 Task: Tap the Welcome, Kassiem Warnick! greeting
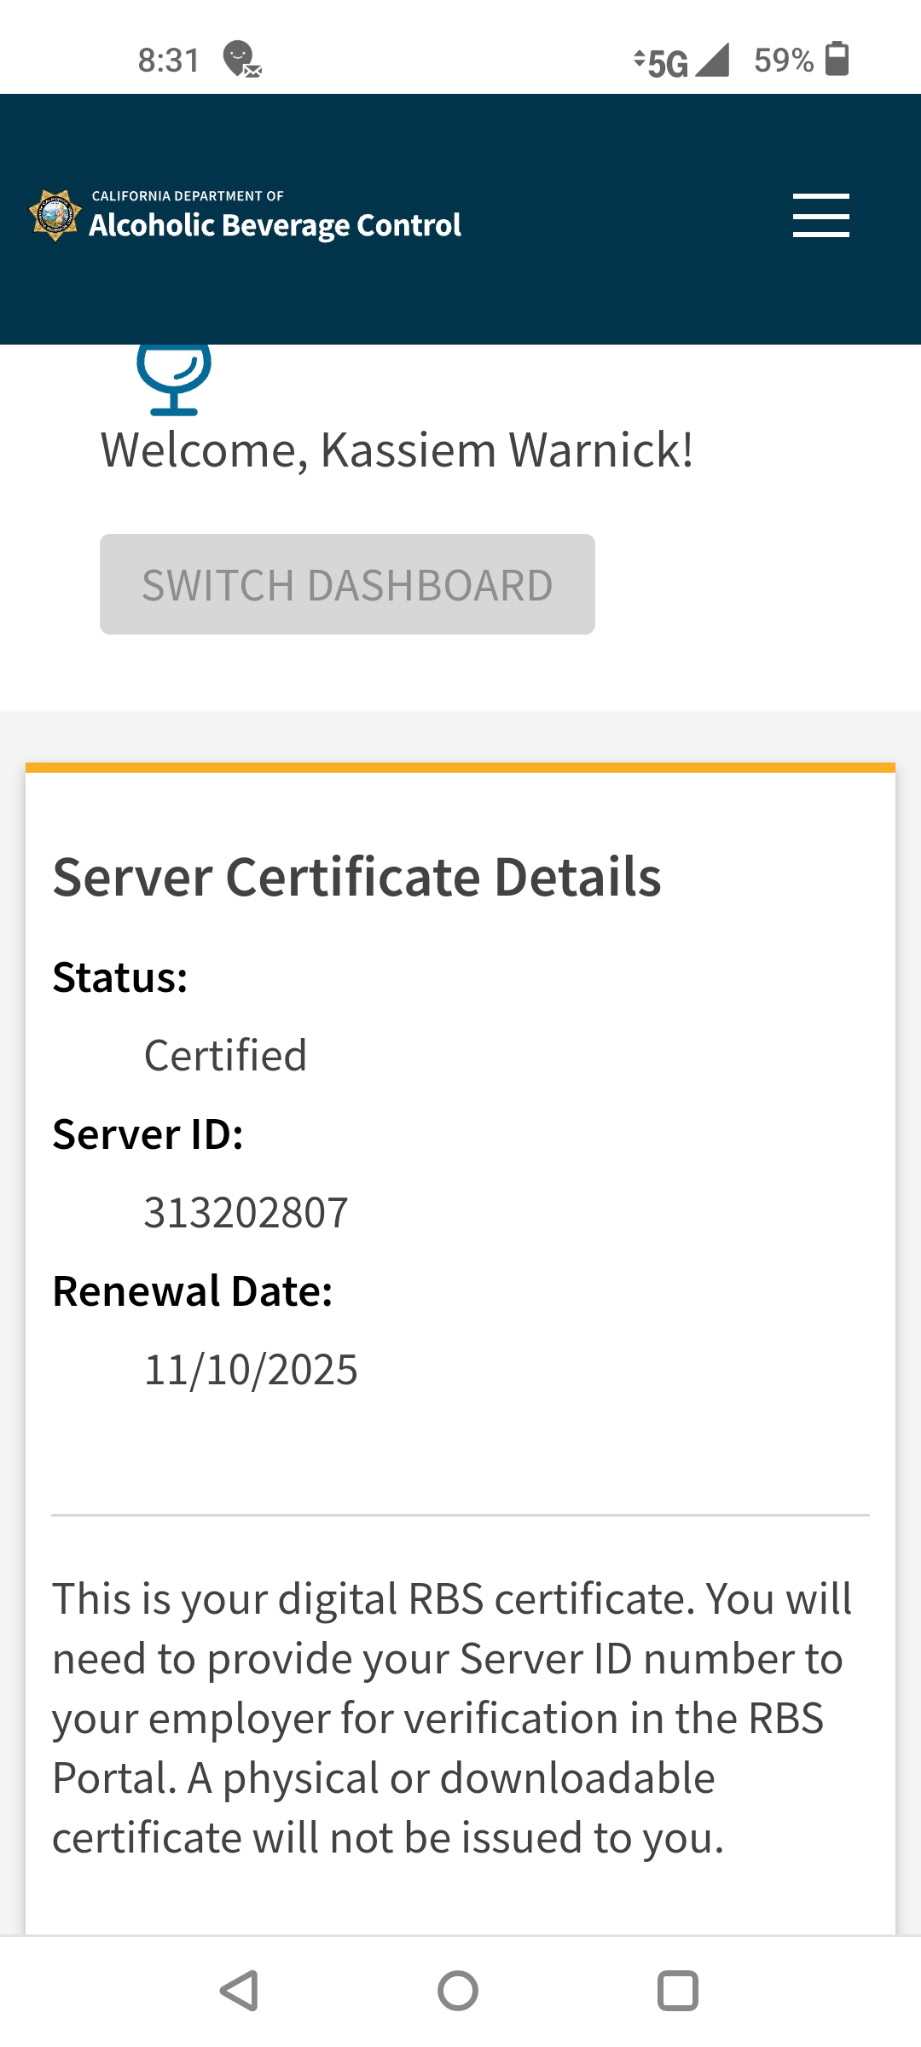tap(397, 450)
